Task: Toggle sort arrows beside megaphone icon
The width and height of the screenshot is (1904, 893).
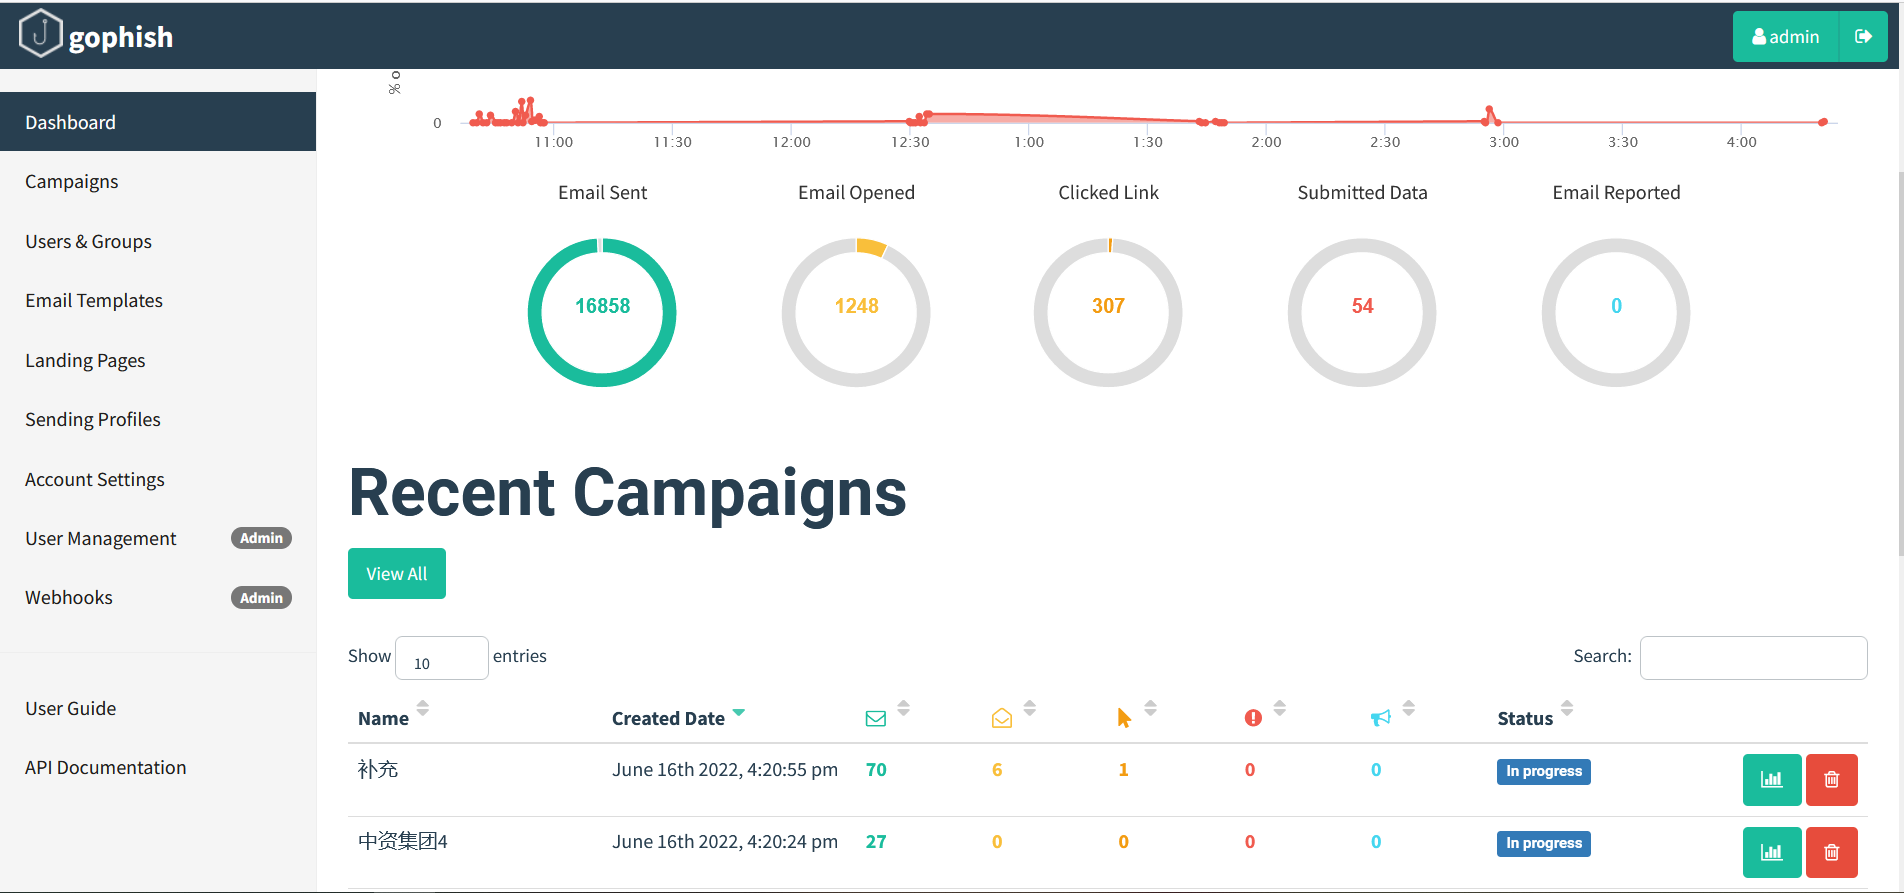Action: click(1409, 708)
